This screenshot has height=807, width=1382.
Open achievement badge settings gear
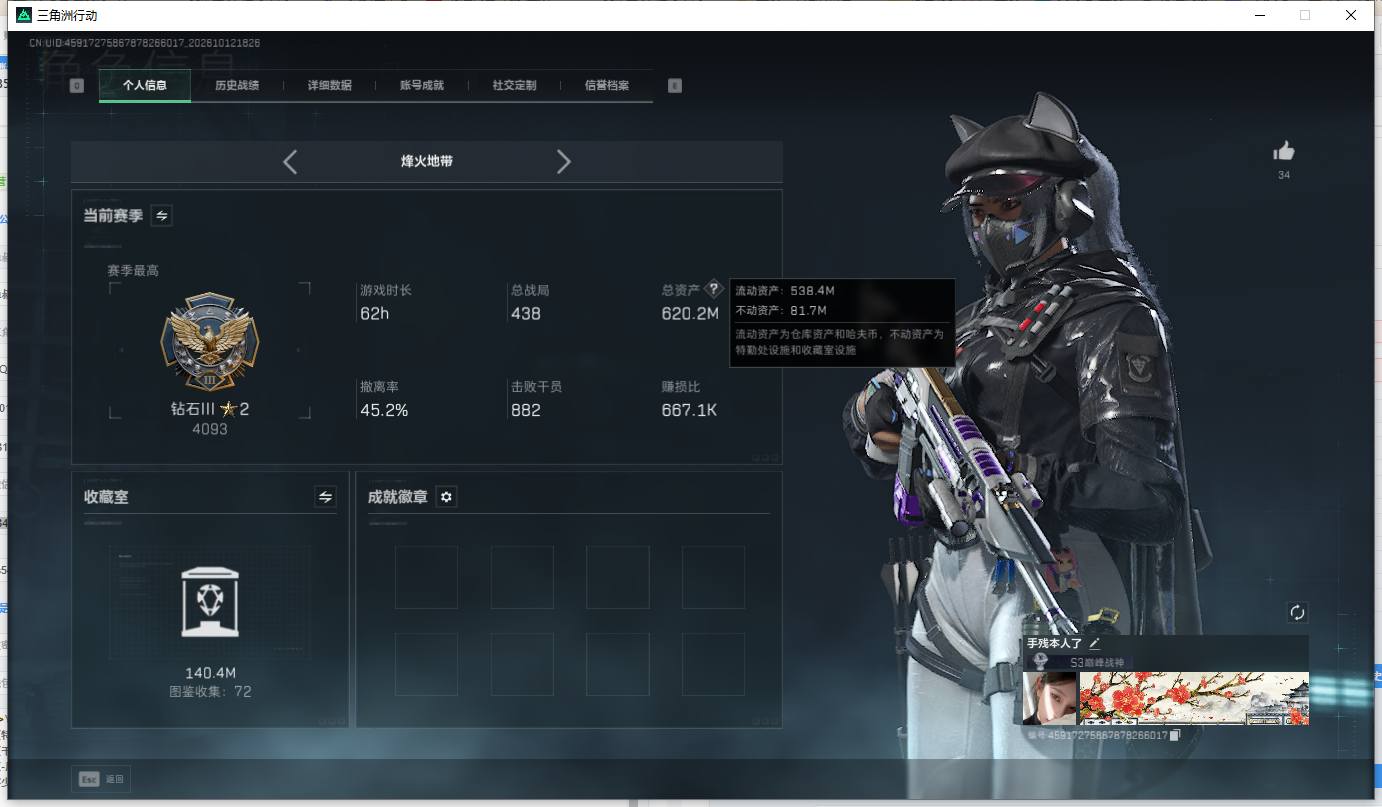(x=446, y=497)
